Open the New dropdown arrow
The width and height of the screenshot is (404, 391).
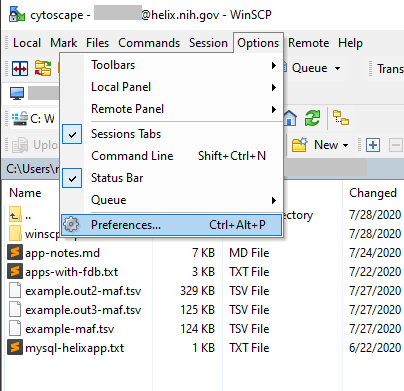coord(345,145)
